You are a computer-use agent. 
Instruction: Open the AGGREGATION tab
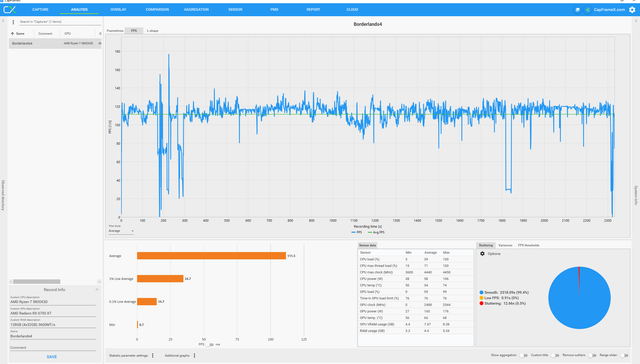tap(196, 9)
